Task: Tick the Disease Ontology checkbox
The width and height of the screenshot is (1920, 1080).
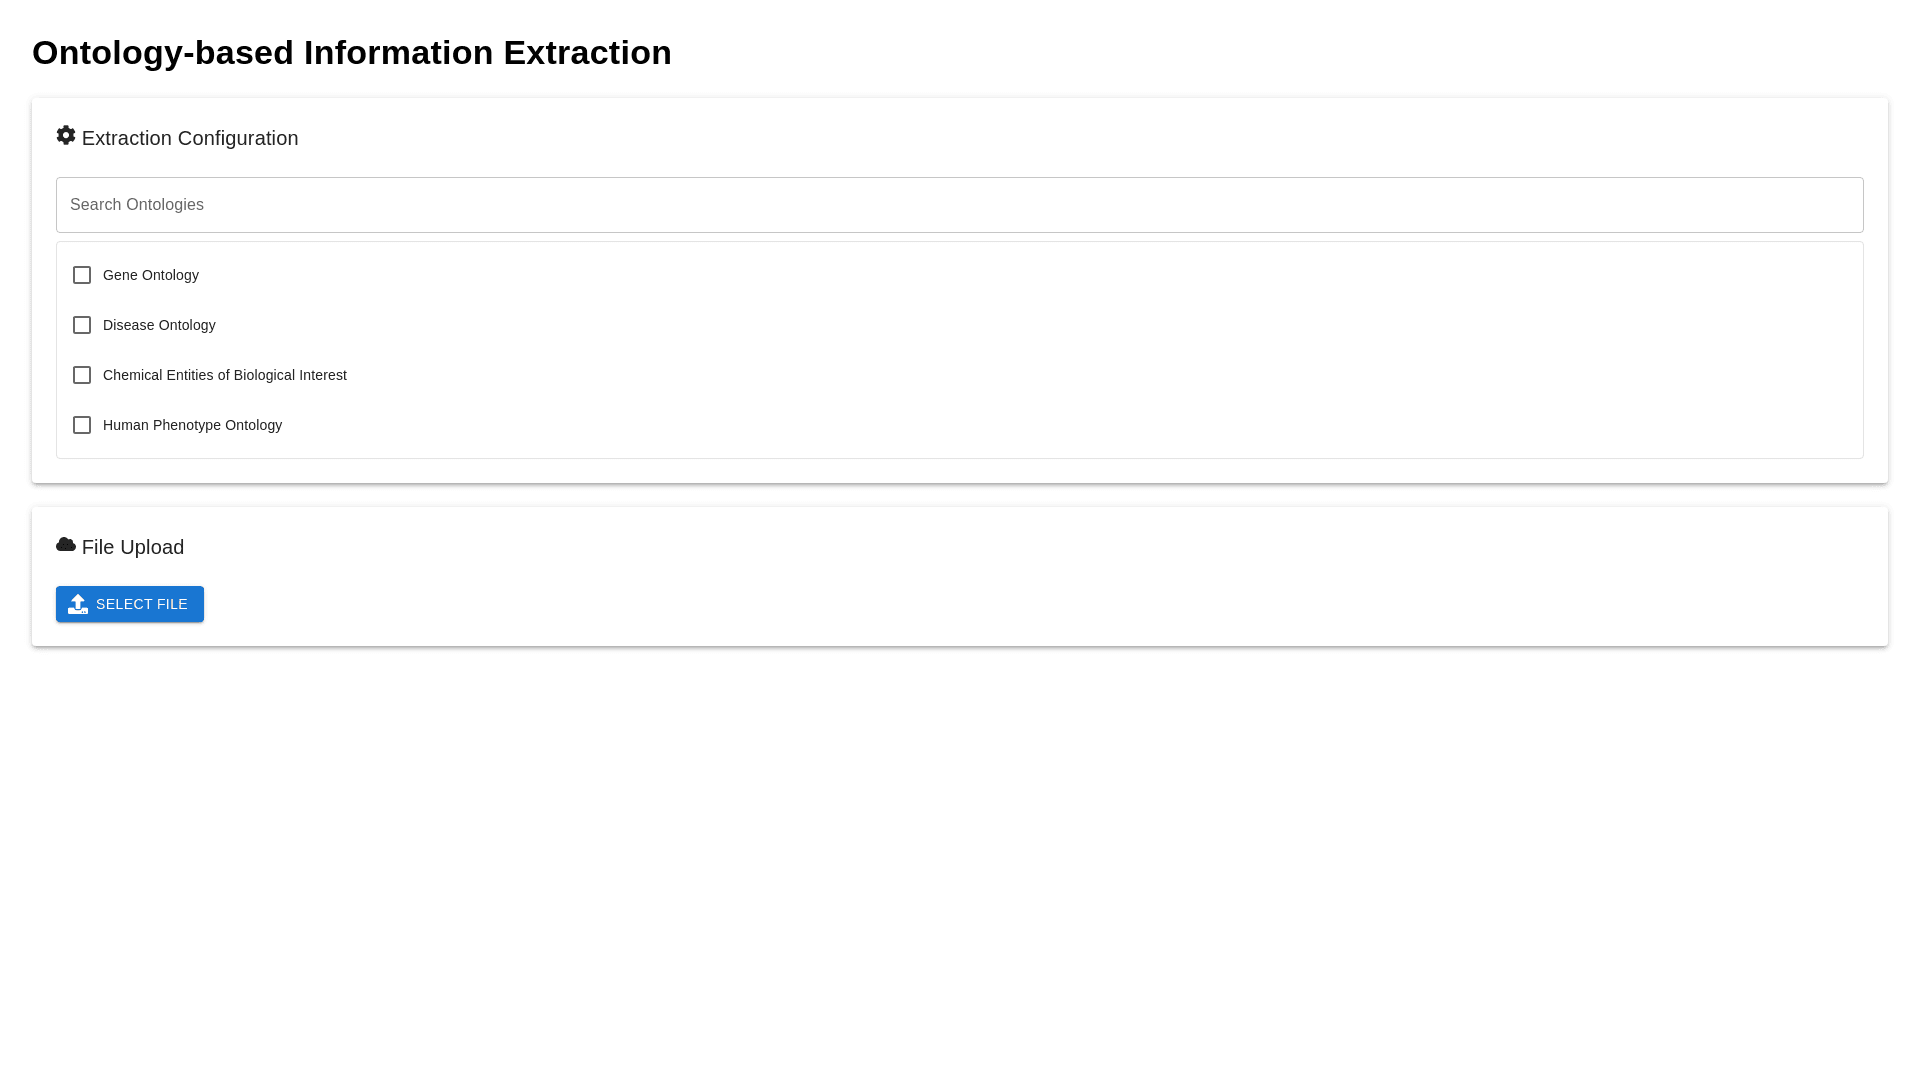Action: 82,325
